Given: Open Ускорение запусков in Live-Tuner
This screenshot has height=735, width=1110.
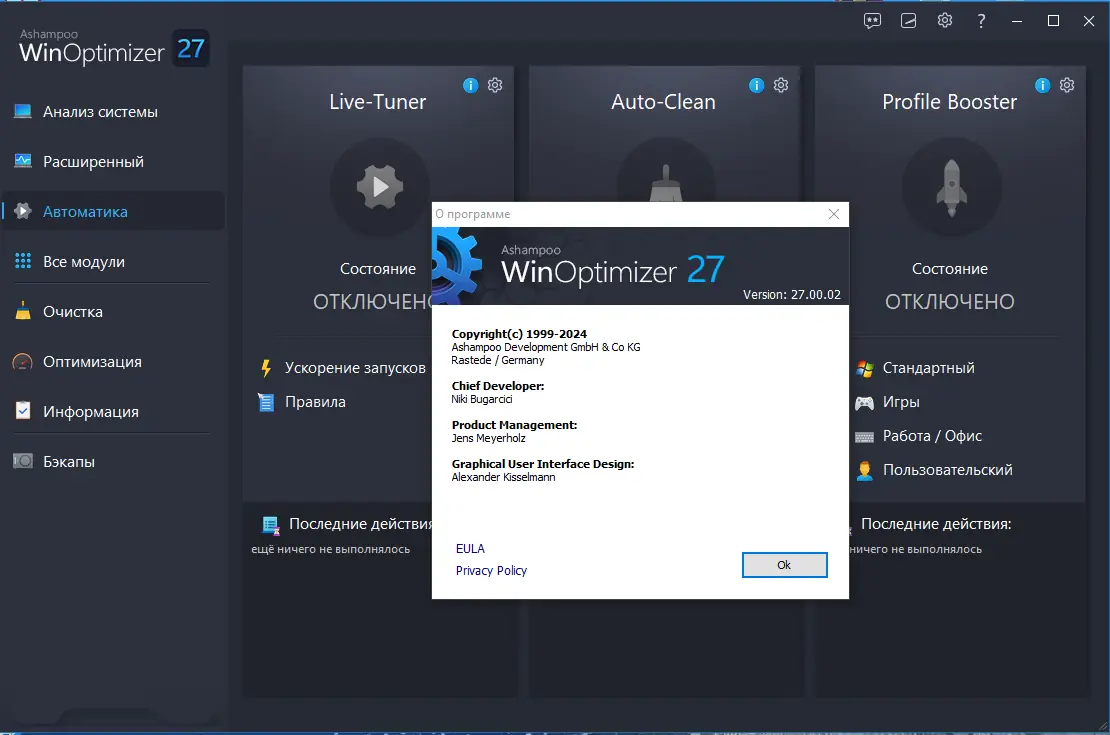Looking at the screenshot, I should click(344, 368).
